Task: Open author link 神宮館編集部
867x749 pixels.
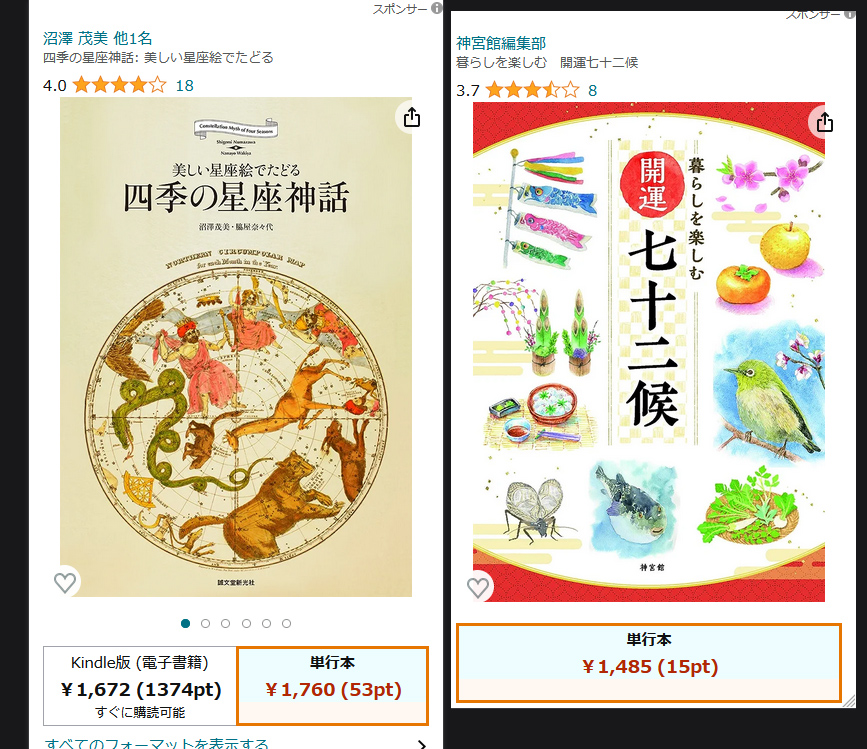Action: pos(500,43)
